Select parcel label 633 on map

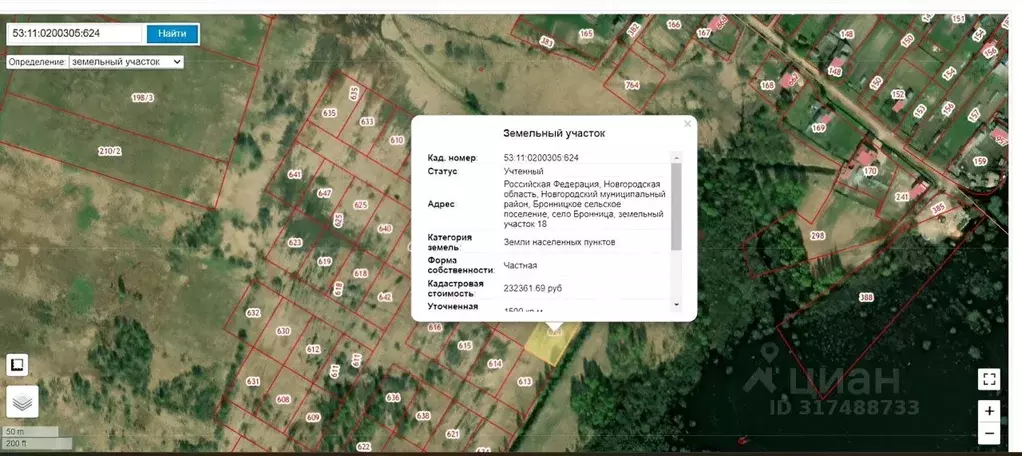[368, 122]
